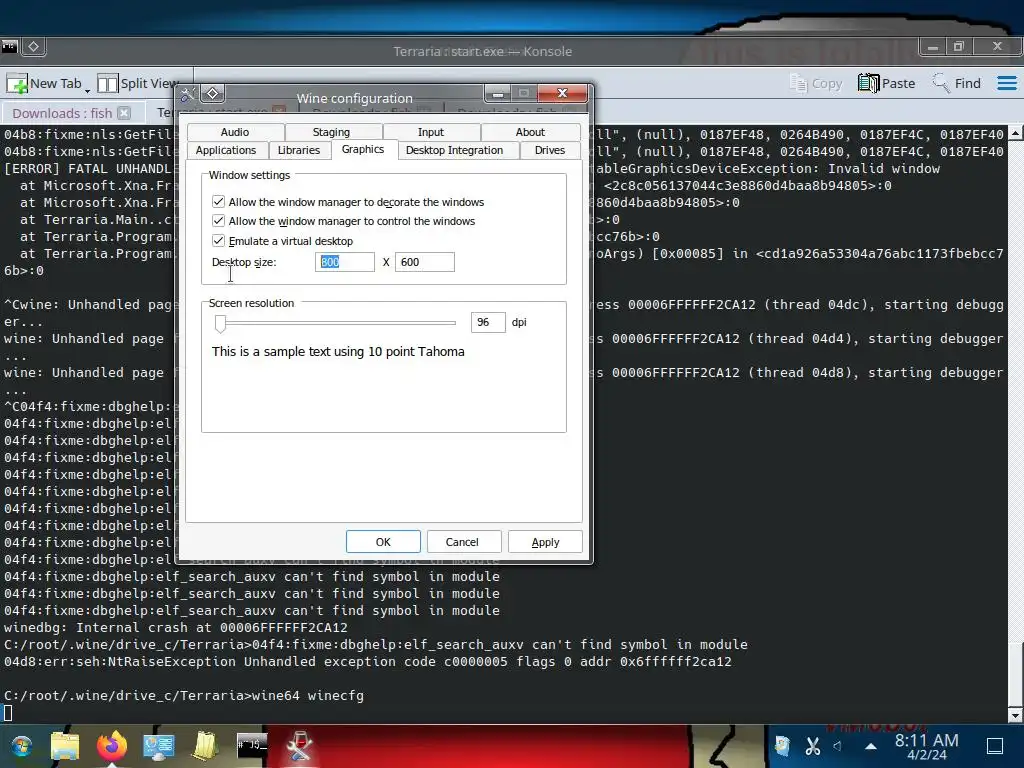Click the 'wine64 winecfg' command line text

click(308, 696)
